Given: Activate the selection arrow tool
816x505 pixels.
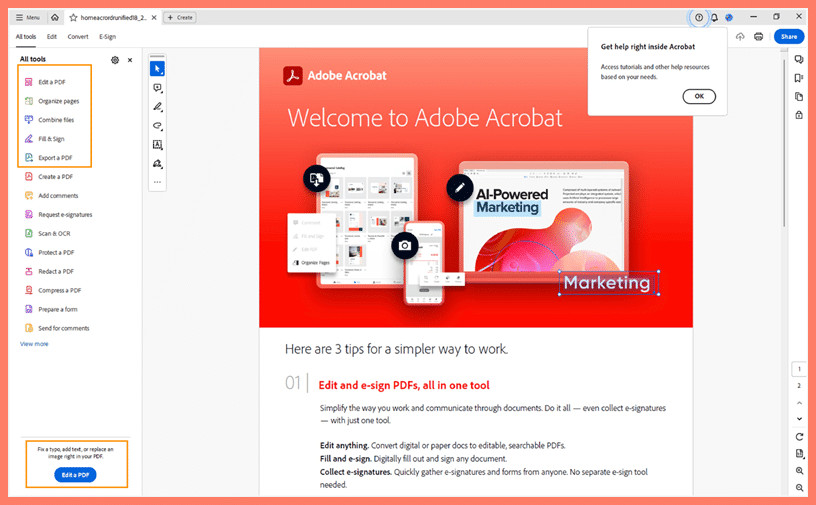Looking at the screenshot, I should [x=157, y=69].
